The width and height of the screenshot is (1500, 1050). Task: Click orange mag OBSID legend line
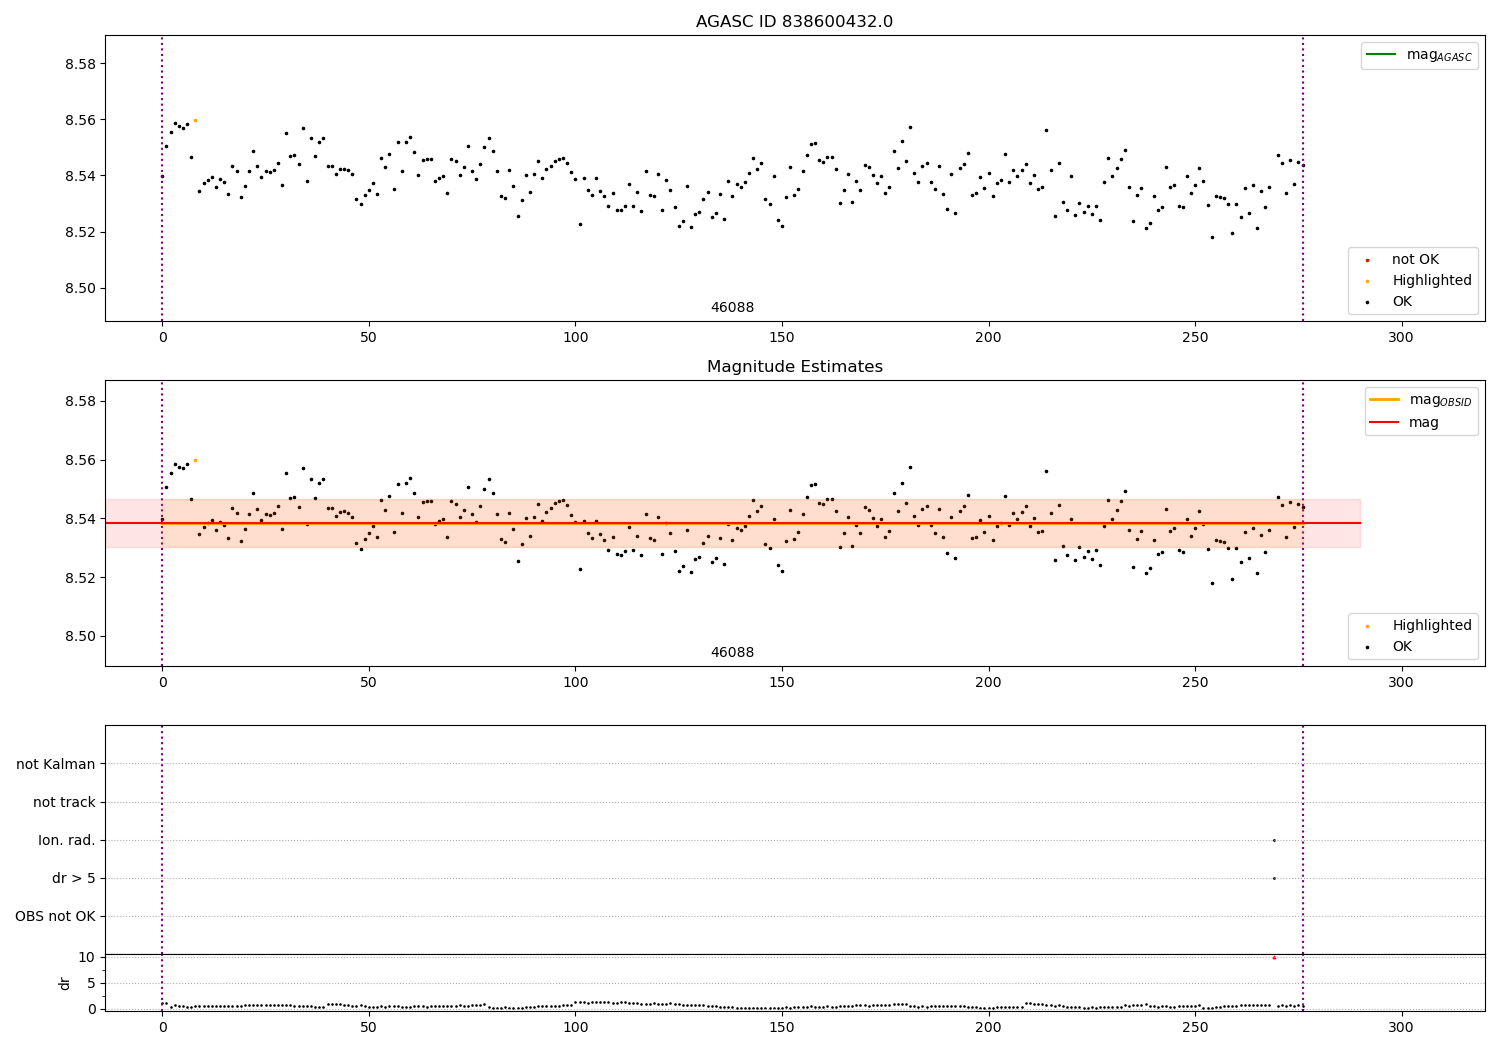[x=1385, y=400]
